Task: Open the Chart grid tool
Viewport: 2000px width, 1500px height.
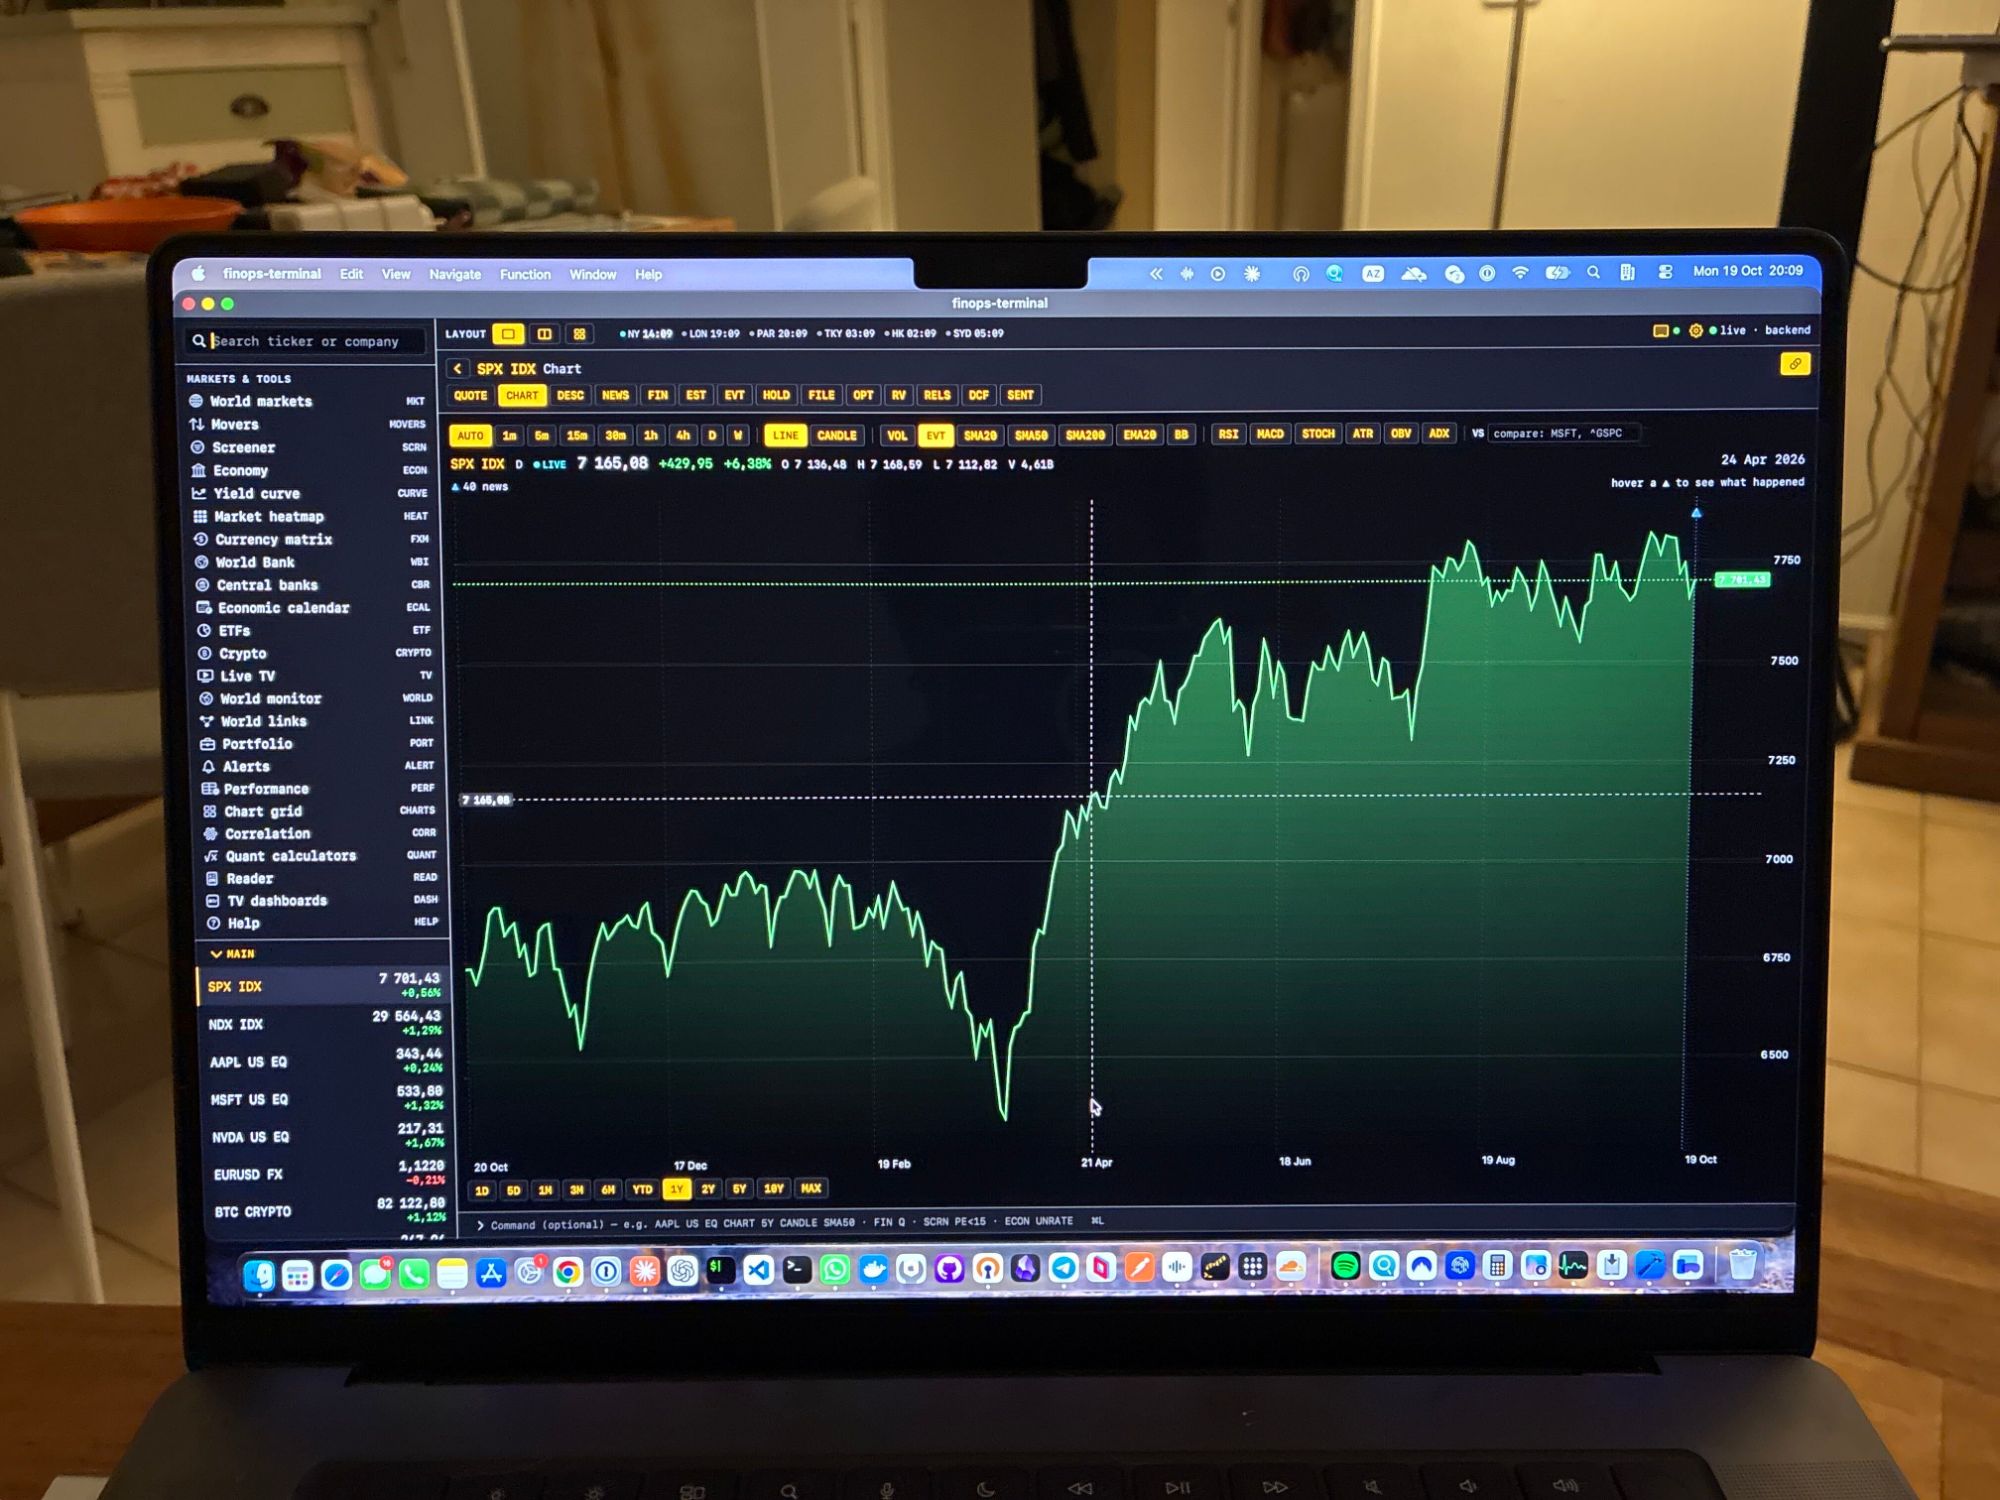Action: coord(318,811)
